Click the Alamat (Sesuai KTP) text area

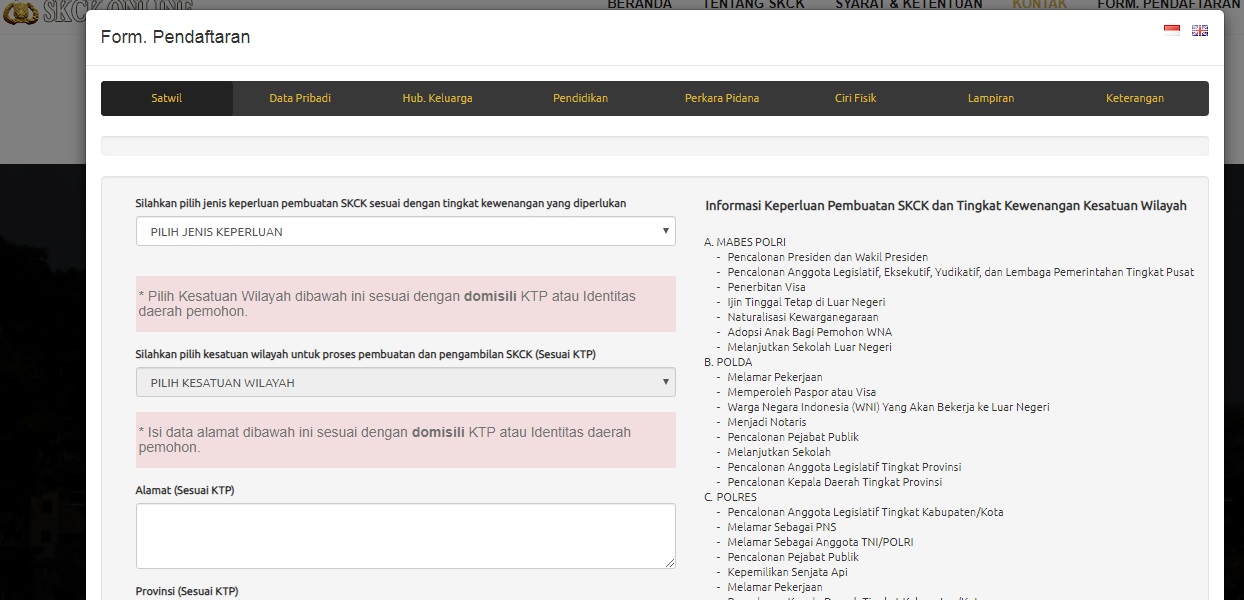point(406,536)
